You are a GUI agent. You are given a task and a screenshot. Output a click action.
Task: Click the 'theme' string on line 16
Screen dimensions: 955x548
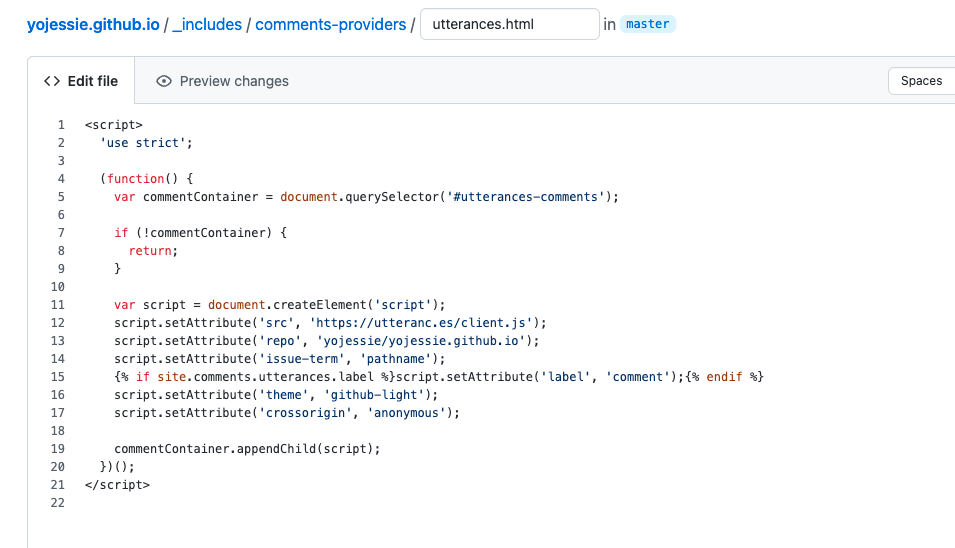point(284,395)
